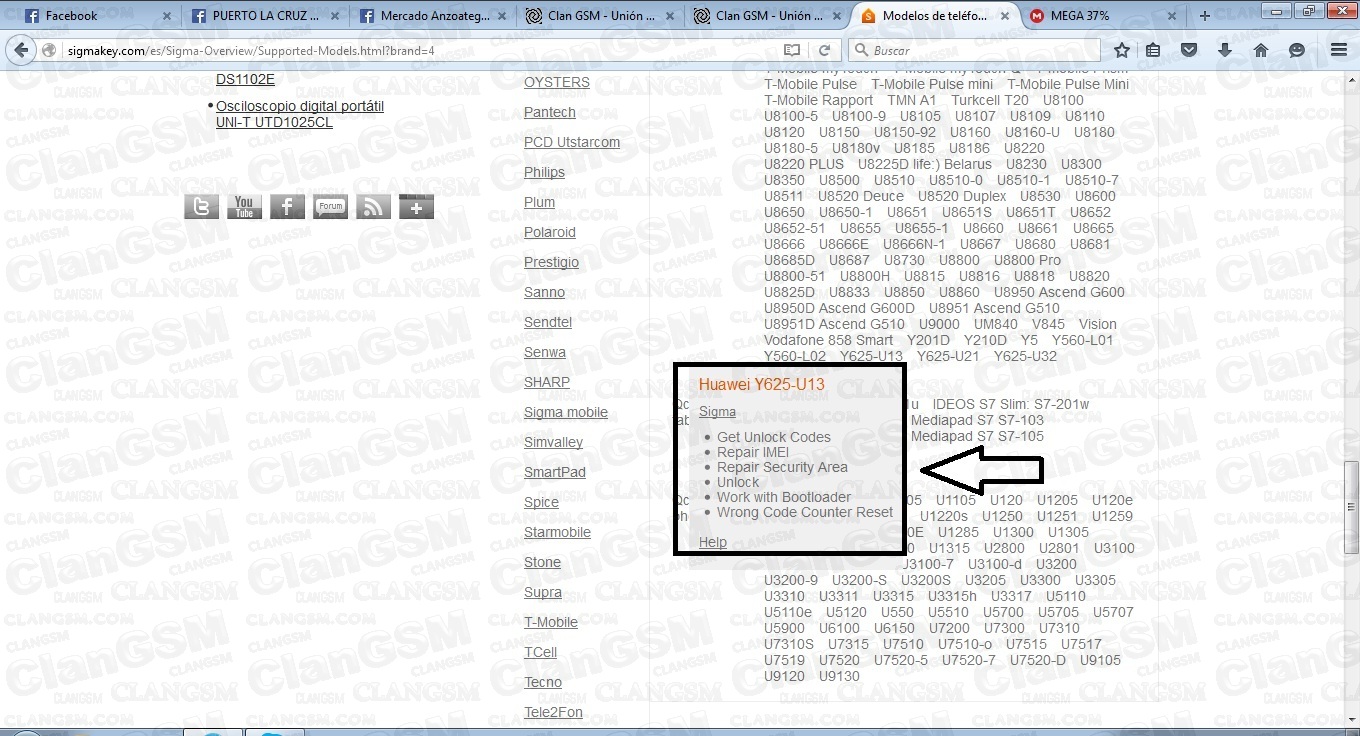Click the Twitter social icon

point(201,206)
